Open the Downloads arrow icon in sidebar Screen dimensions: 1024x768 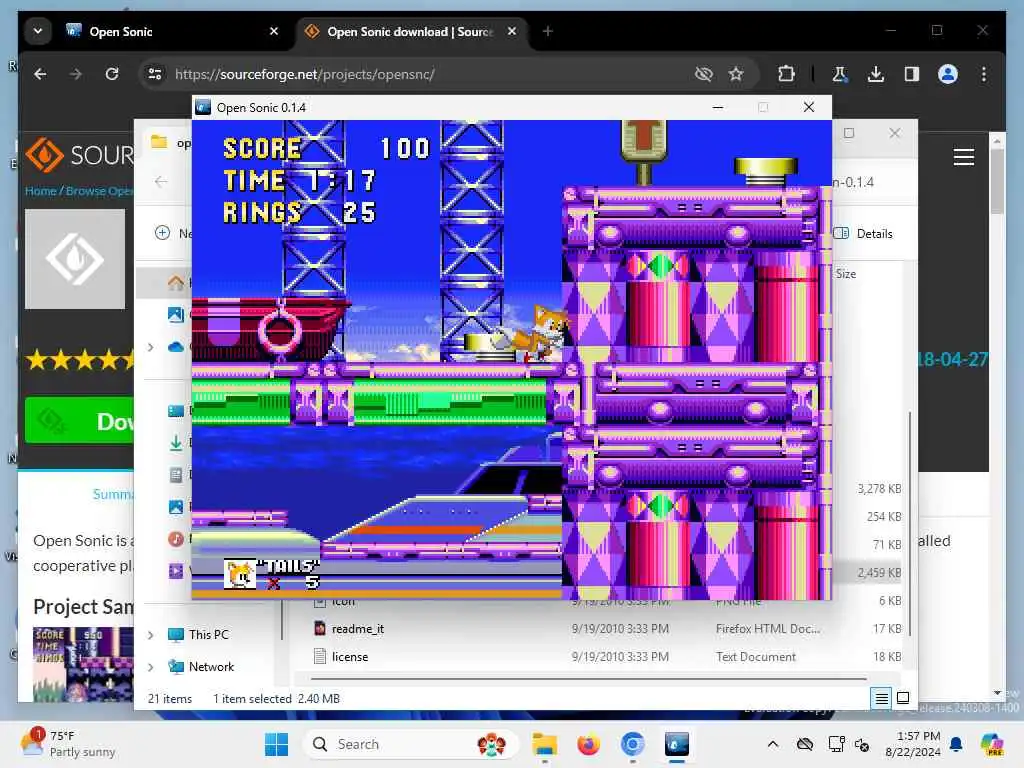click(x=175, y=443)
